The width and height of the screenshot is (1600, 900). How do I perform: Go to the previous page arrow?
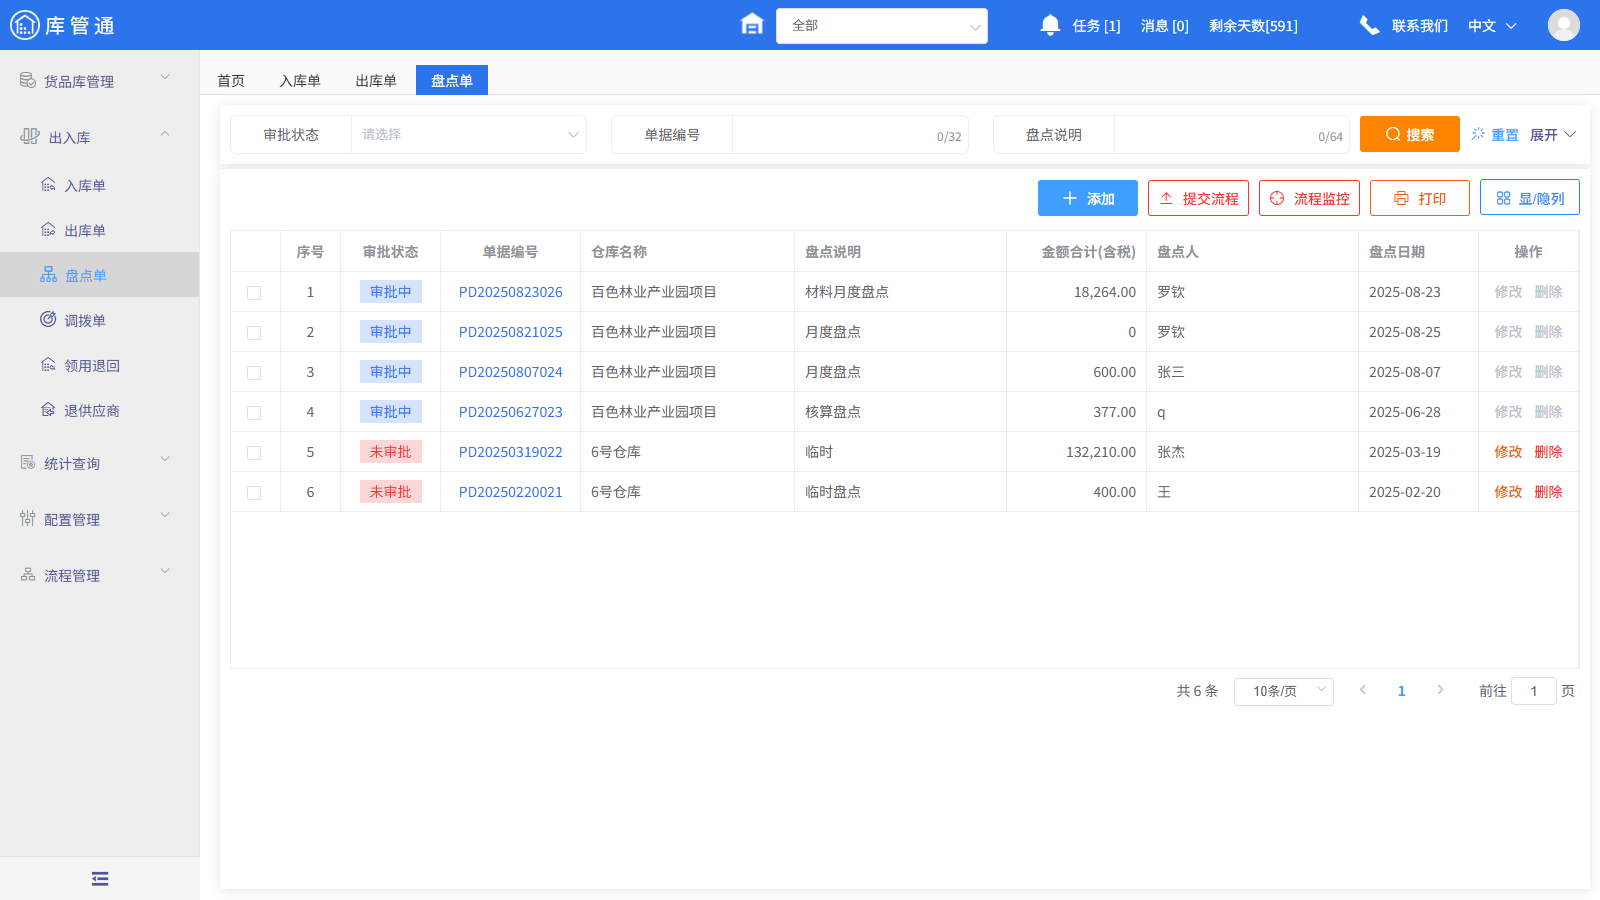(1362, 690)
